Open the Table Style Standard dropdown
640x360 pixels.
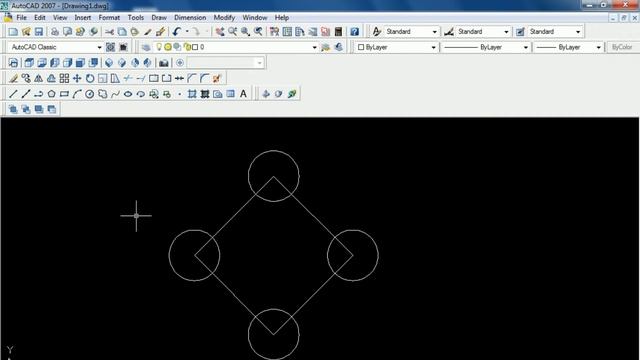pyautogui.click(x=578, y=32)
